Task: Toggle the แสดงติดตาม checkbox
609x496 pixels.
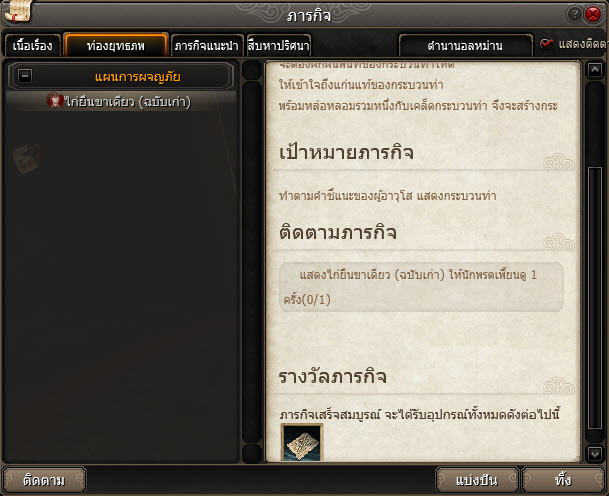Action: pyautogui.click(x=546, y=44)
